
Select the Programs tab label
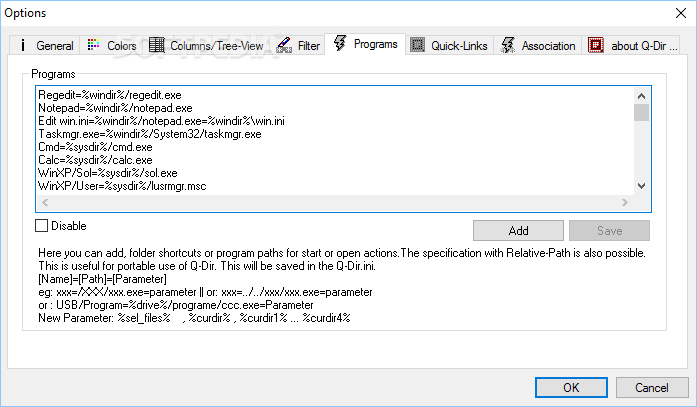point(376,44)
